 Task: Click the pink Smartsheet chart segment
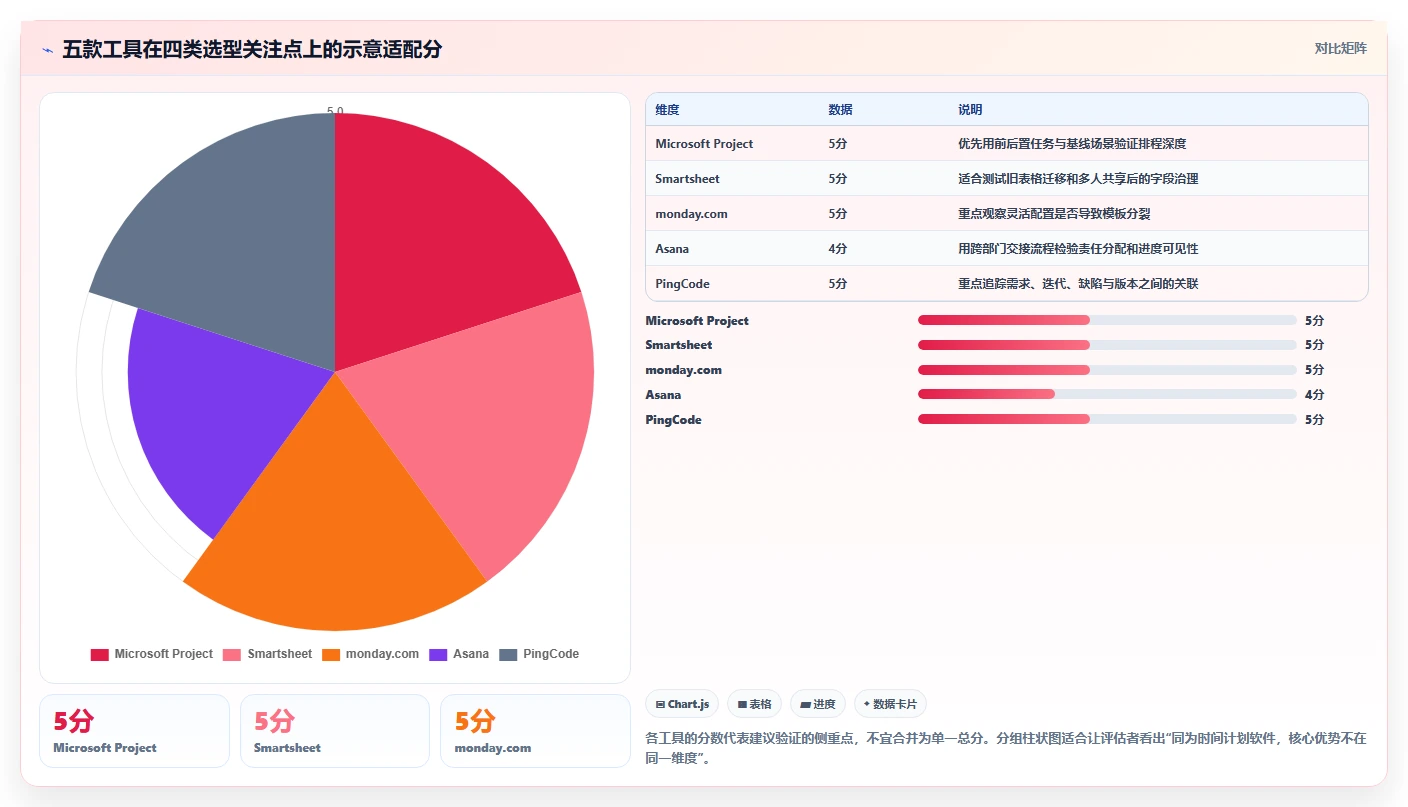490,420
